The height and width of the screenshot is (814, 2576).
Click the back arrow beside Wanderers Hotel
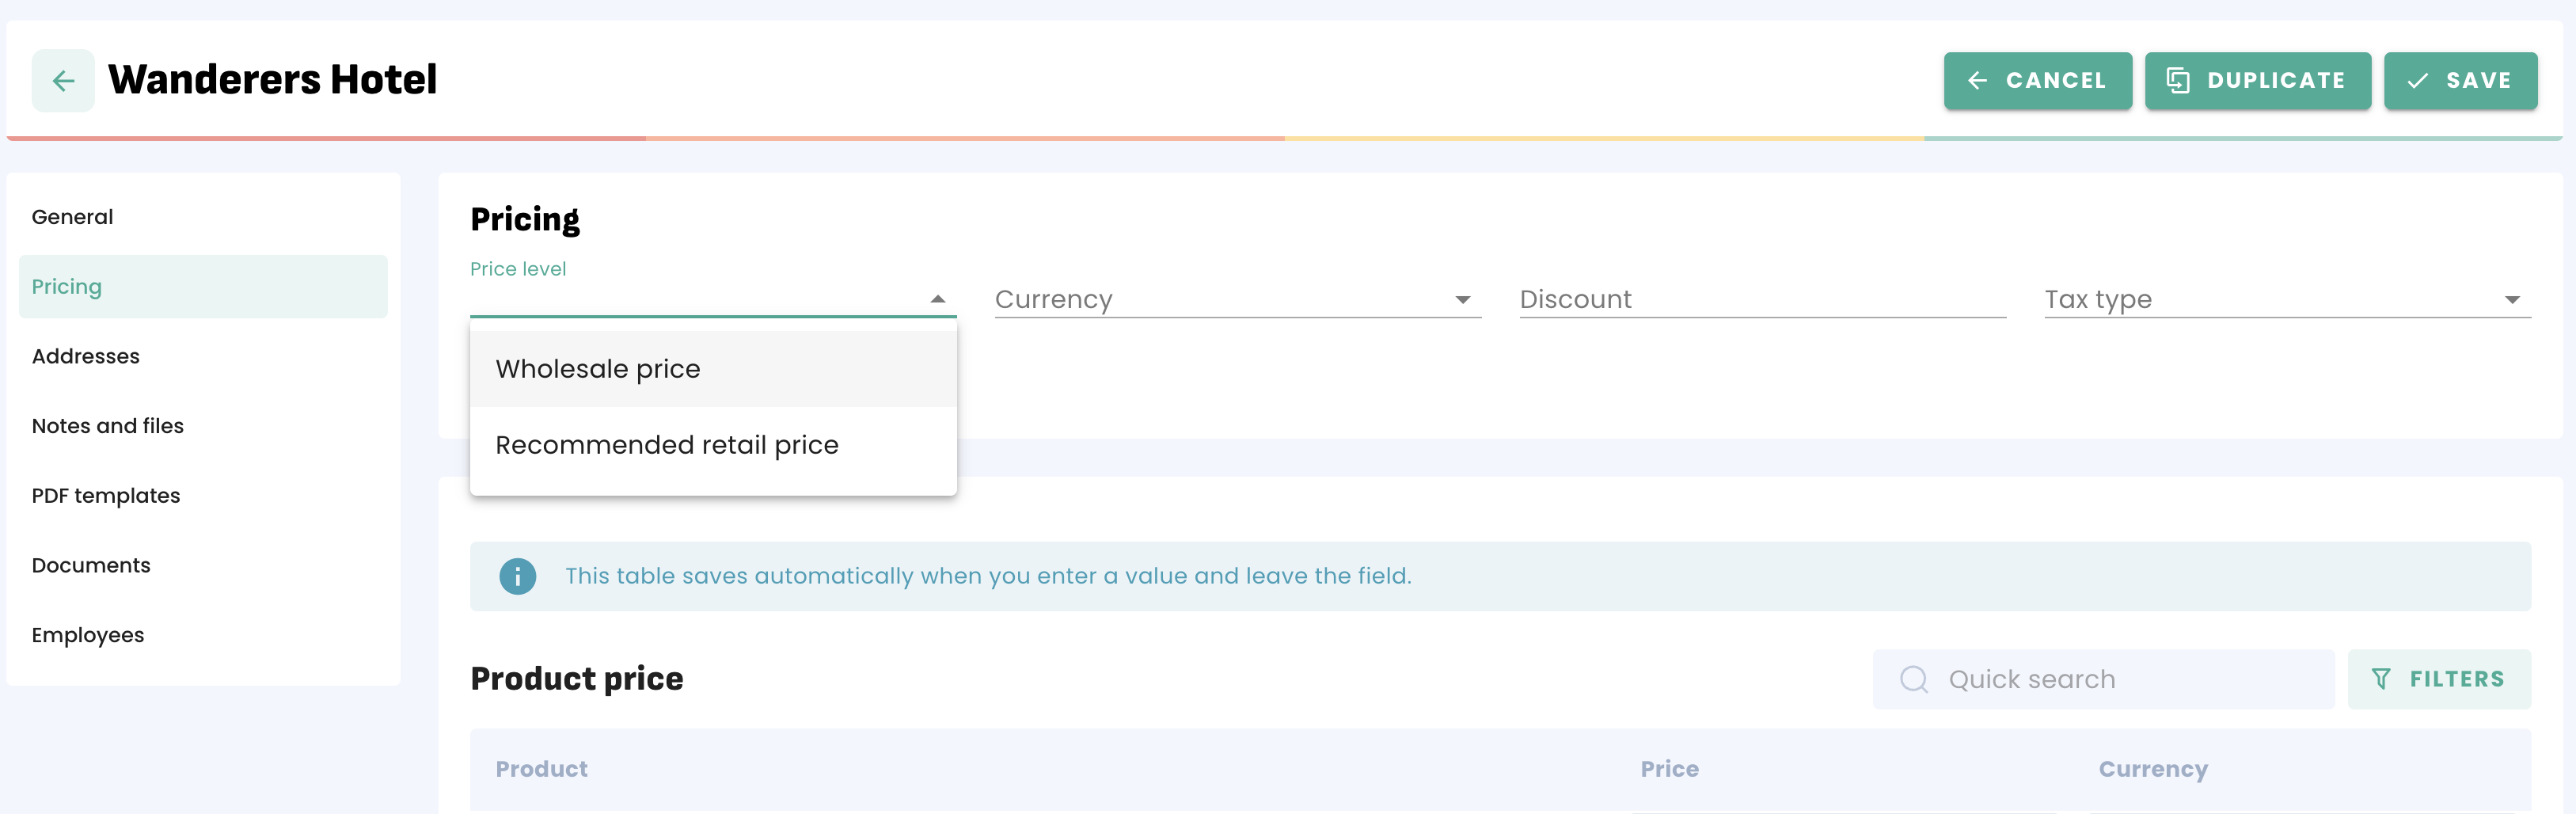tap(63, 81)
